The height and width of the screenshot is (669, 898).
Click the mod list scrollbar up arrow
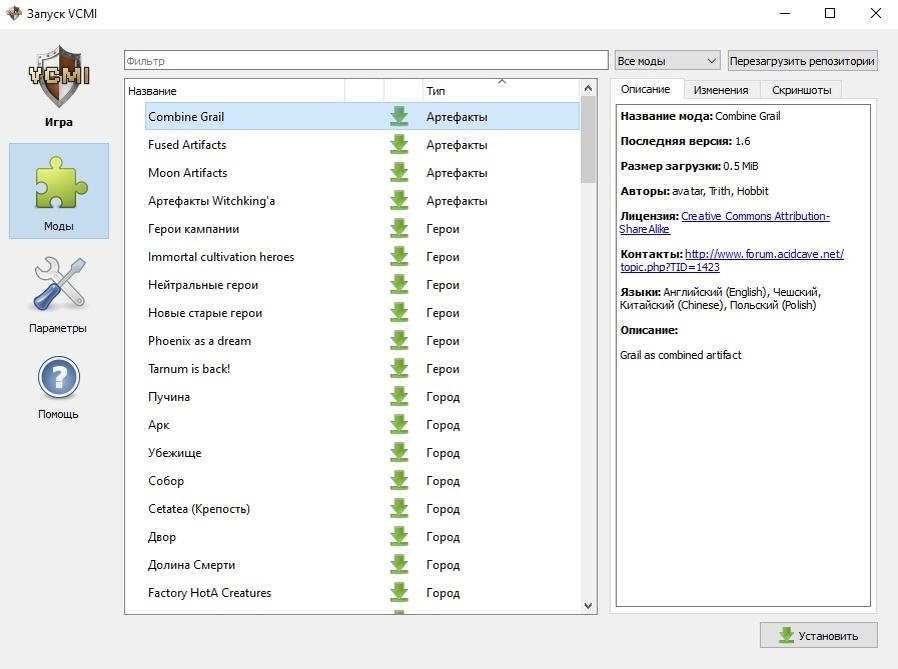coord(588,88)
